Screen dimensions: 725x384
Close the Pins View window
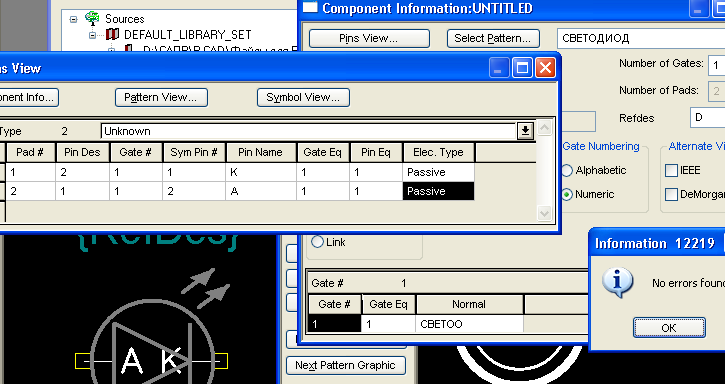(x=546, y=68)
